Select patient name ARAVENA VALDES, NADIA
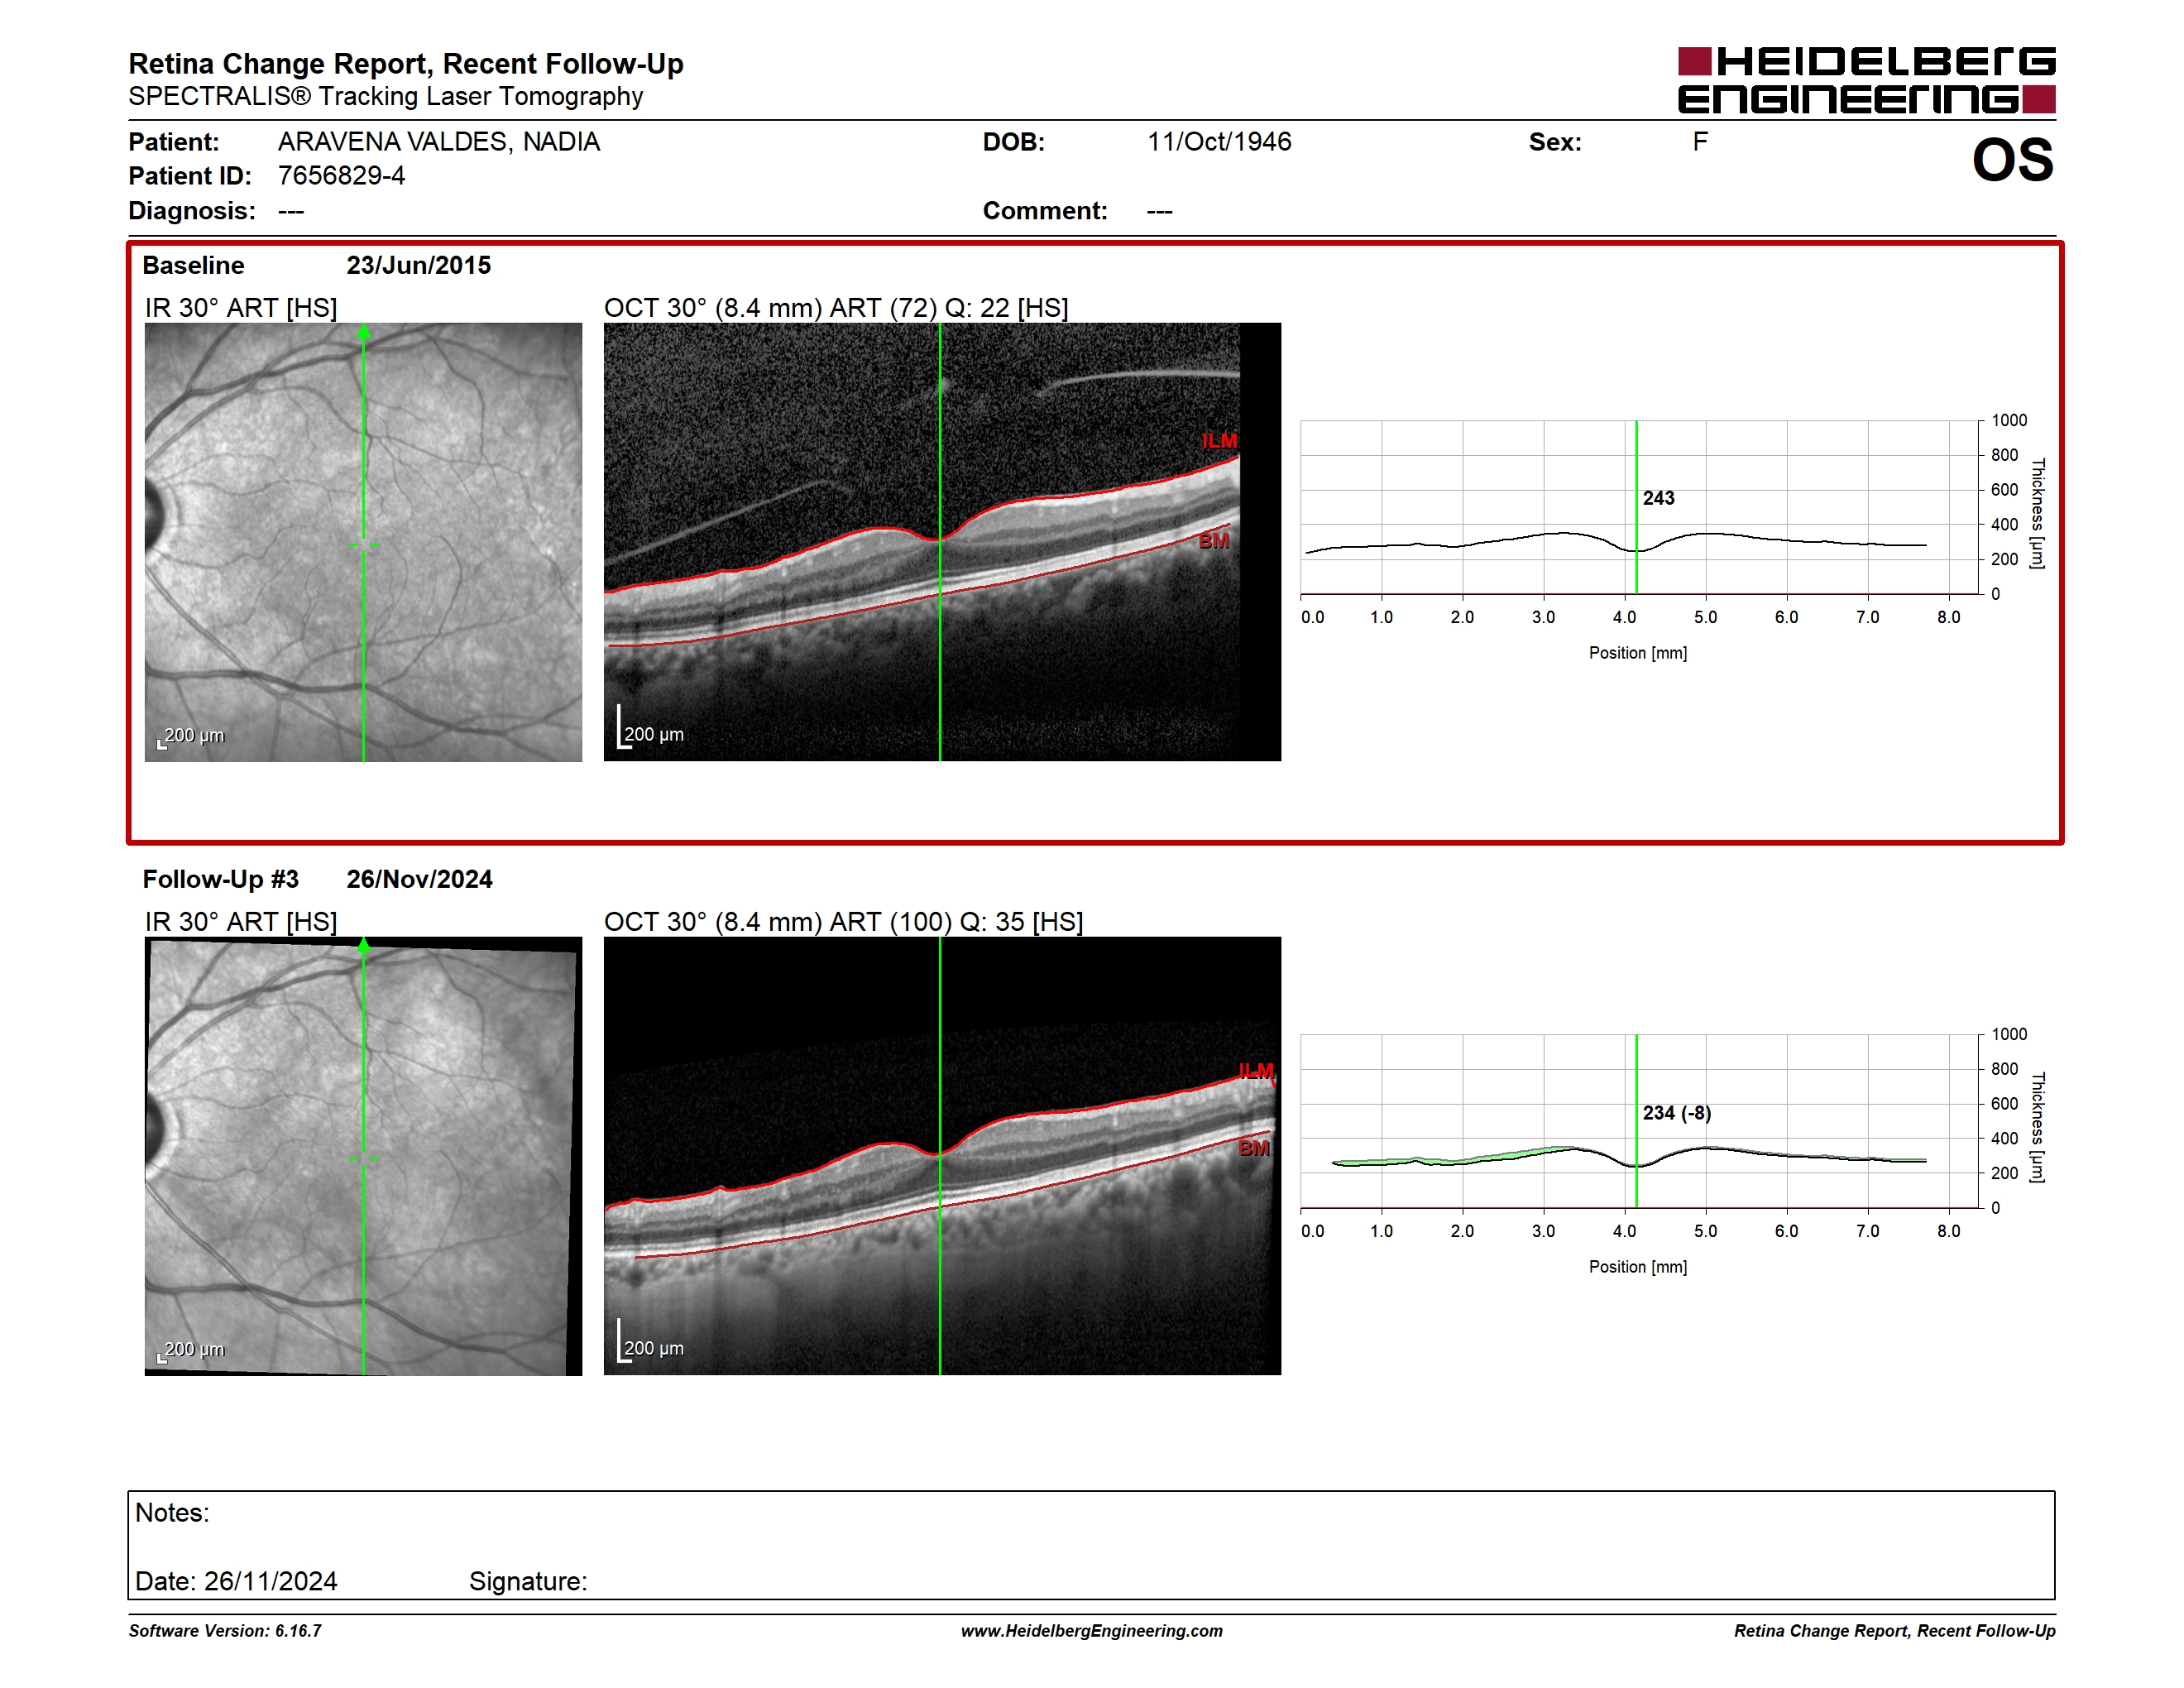2184x1688 pixels. pyautogui.click(x=439, y=142)
